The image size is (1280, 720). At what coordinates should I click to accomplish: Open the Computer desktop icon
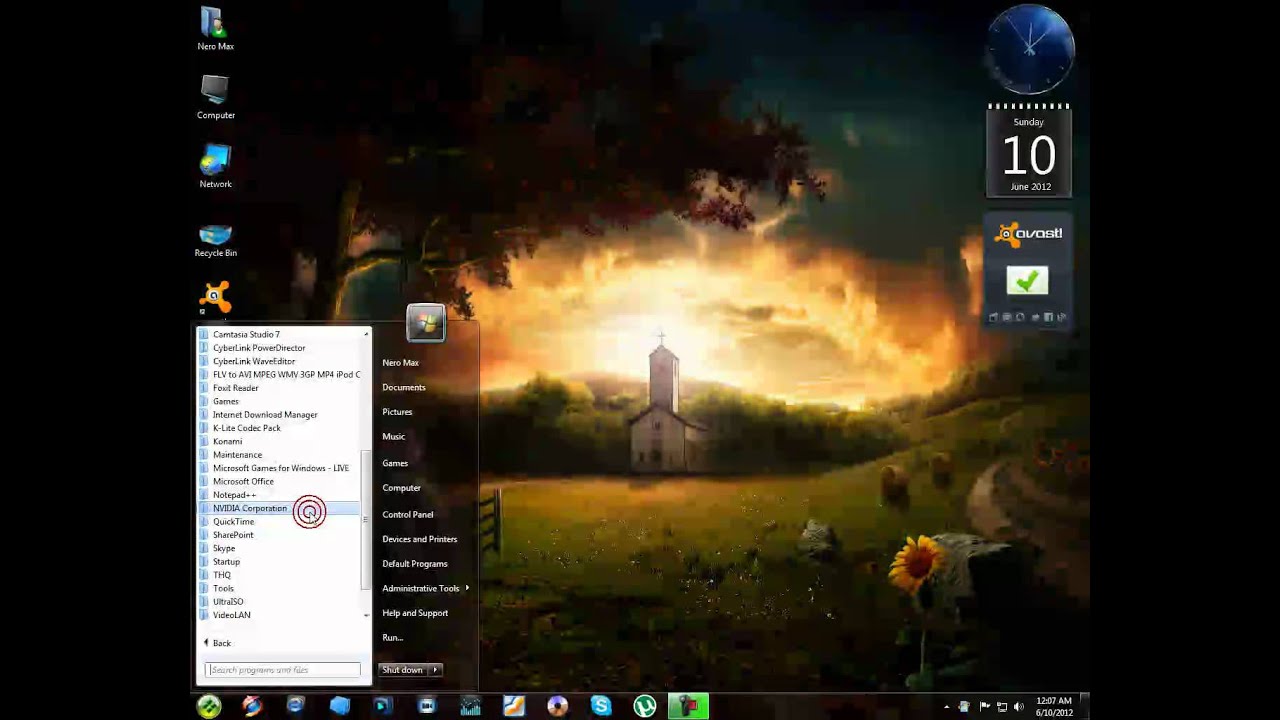tap(215, 98)
